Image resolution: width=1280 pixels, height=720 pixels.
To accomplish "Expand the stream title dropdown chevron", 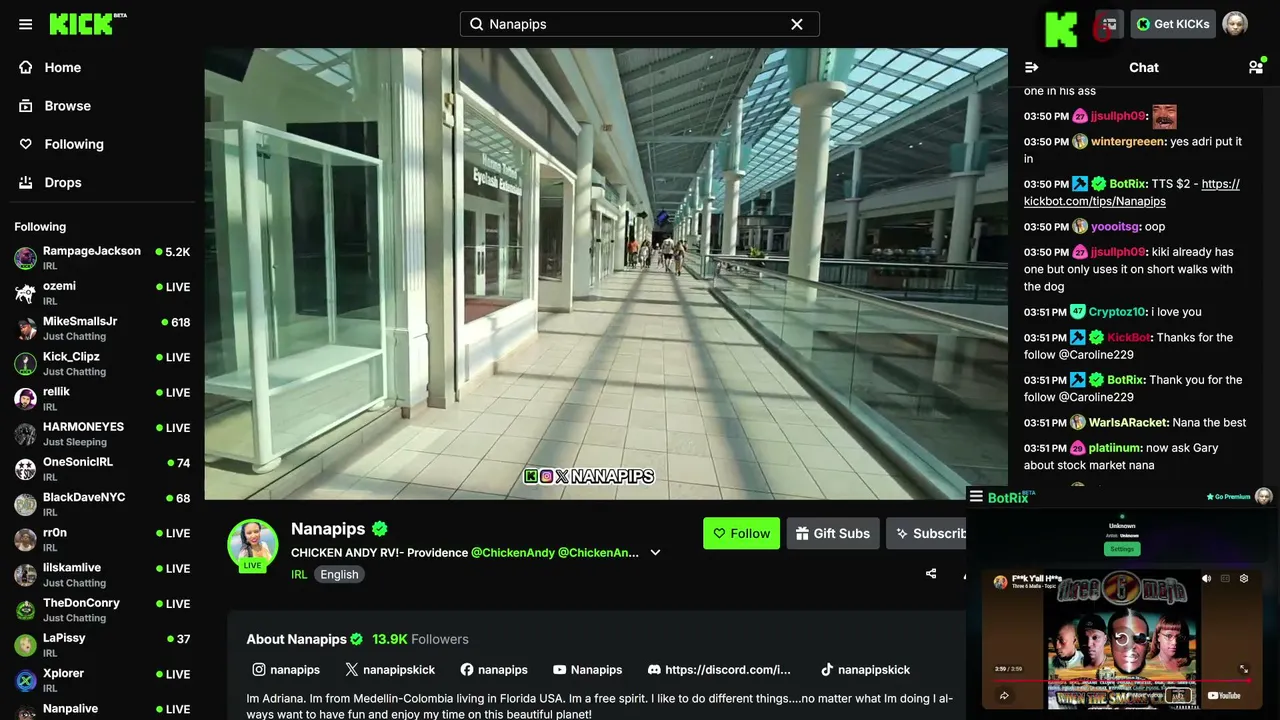I will click(655, 552).
